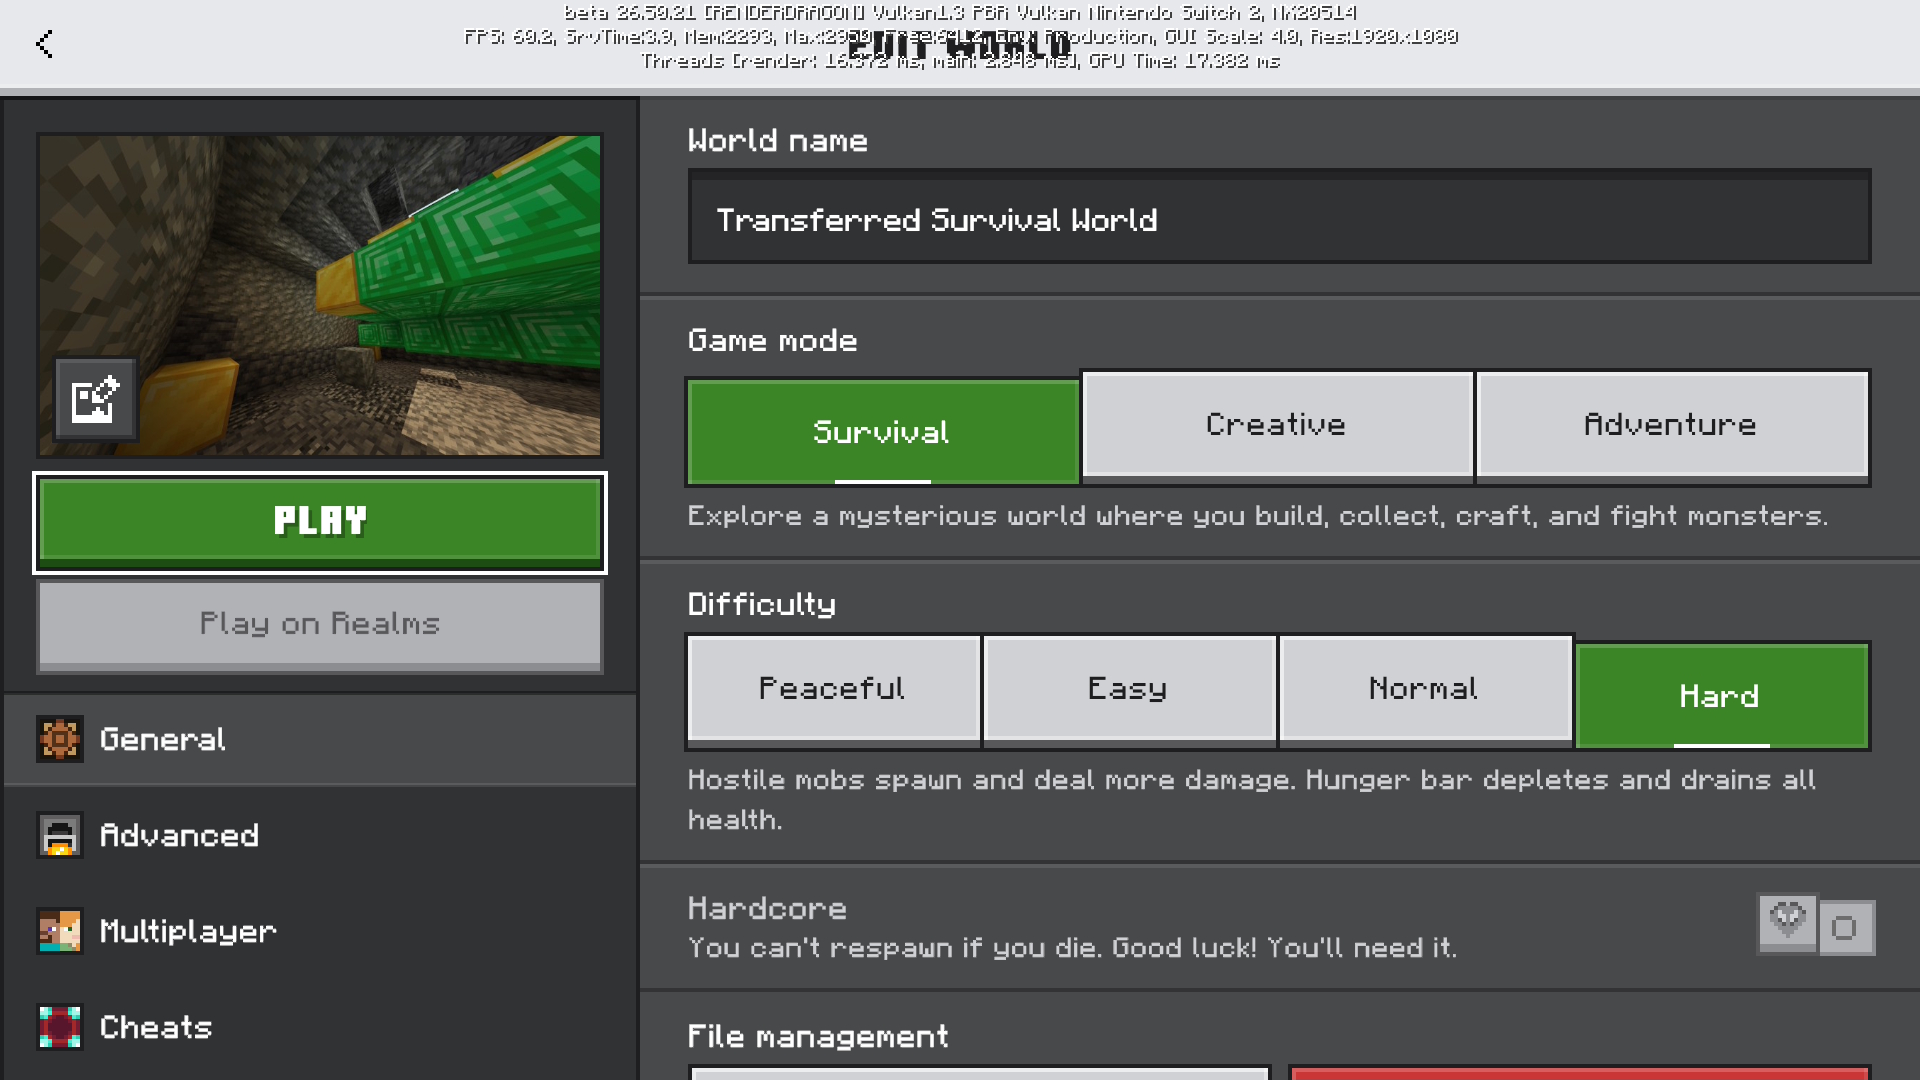1920x1080 pixels.
Task: Click the Cheats command block icon
Action: [x=60, y=1027]
